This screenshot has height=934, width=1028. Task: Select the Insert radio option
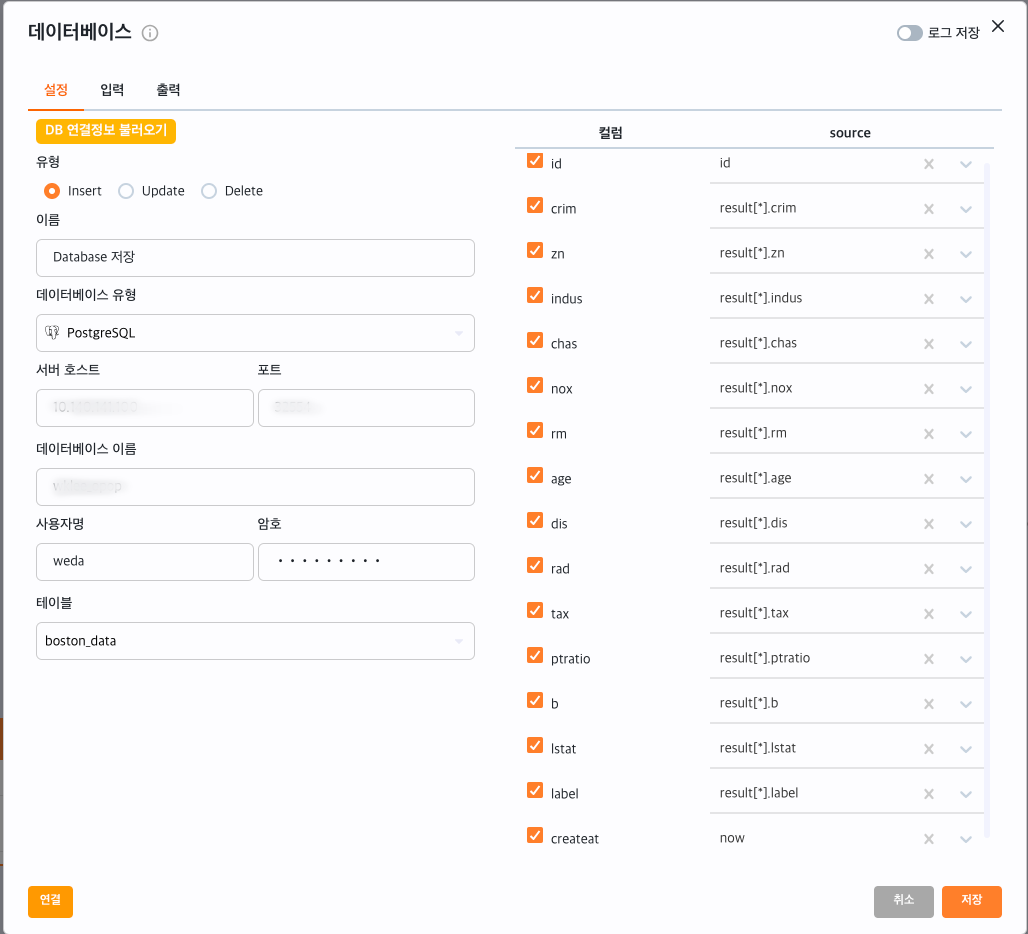point(52,191)
